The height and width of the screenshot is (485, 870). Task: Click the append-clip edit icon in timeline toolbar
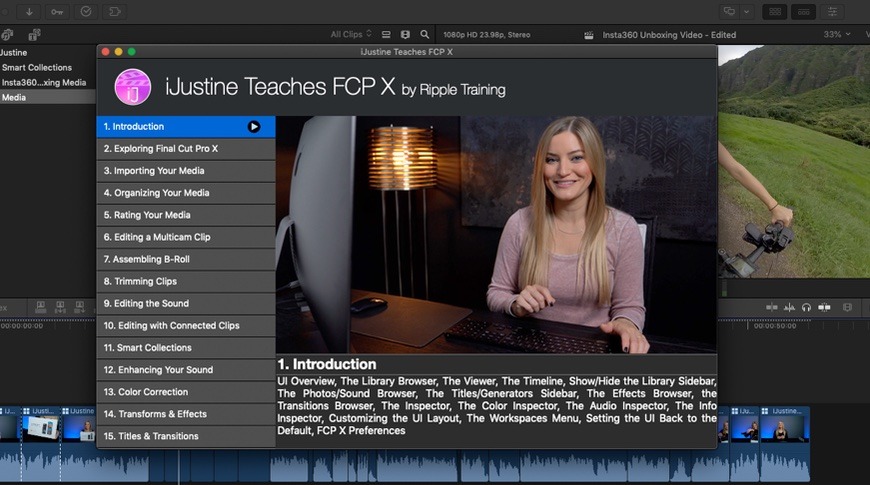pyautogui.click(x=79, y=307)
